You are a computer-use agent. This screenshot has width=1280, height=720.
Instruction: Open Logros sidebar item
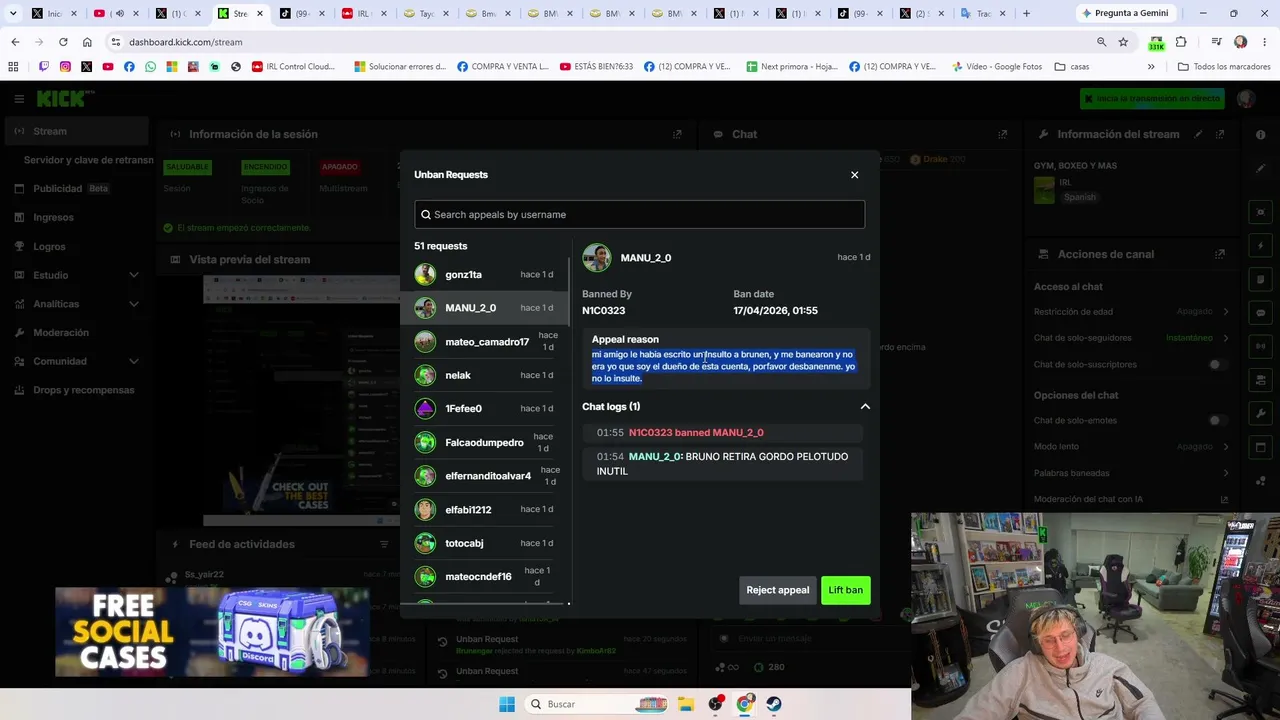pyautogui.click(x=77, y=246)
